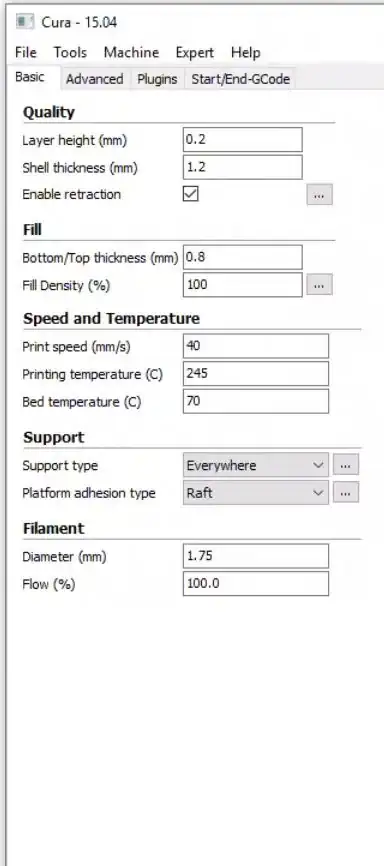Switch to the Start/End-GCode tab

pyautogui.click(x=241, y=79)
